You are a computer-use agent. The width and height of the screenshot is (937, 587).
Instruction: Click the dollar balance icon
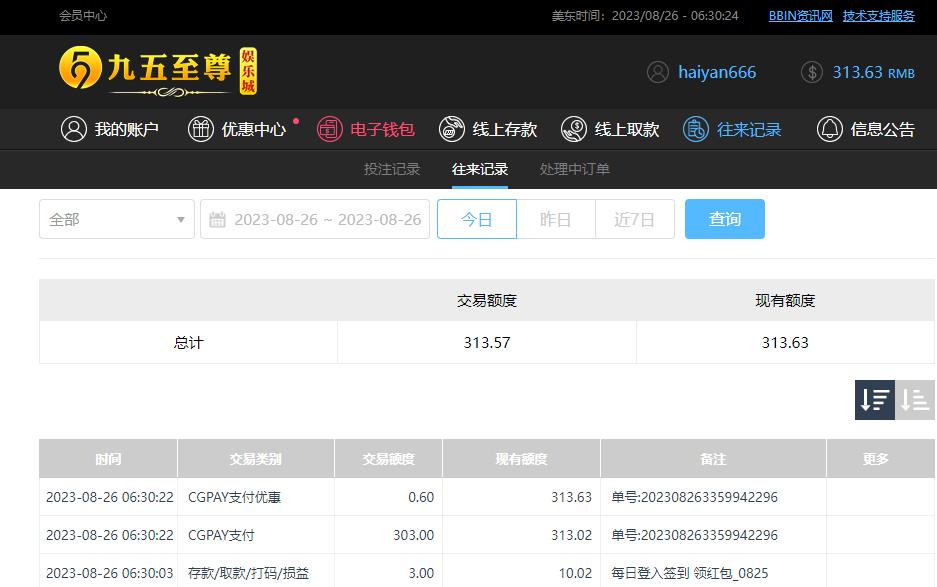pos(812,72)
